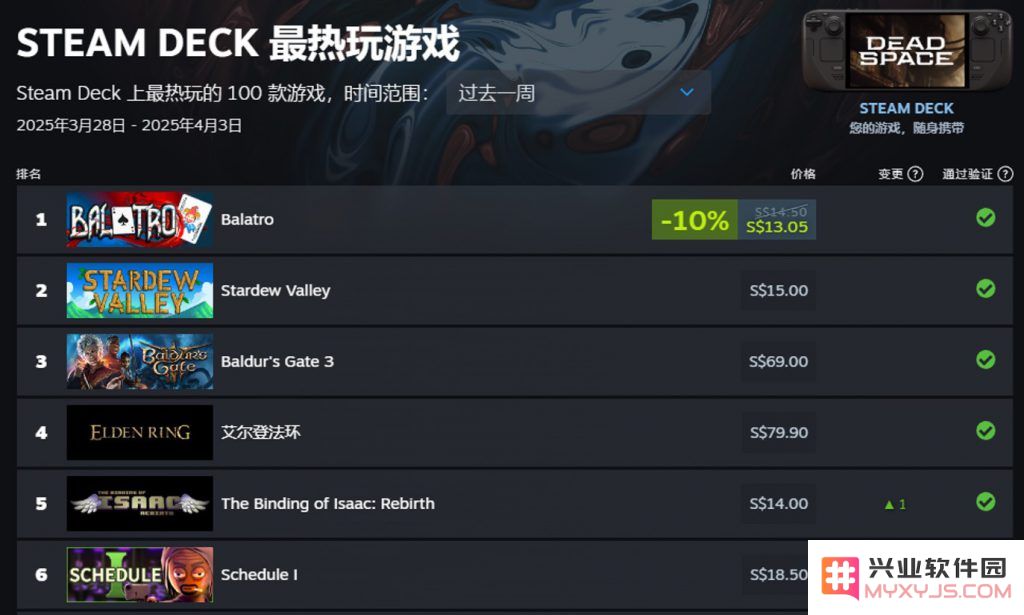
Task: Click Baldur's Gate 3 verified checkmark icon
Action: (985, 360)
